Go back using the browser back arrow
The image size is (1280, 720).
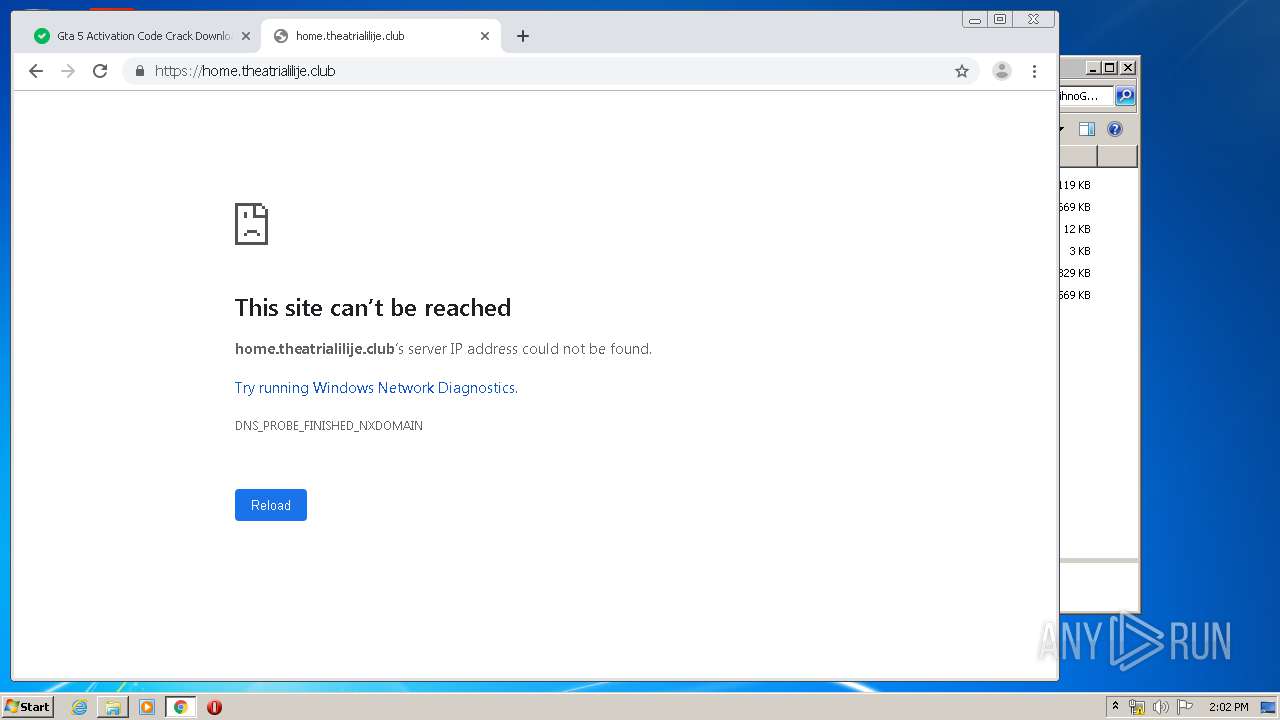[x=36, y=71]
